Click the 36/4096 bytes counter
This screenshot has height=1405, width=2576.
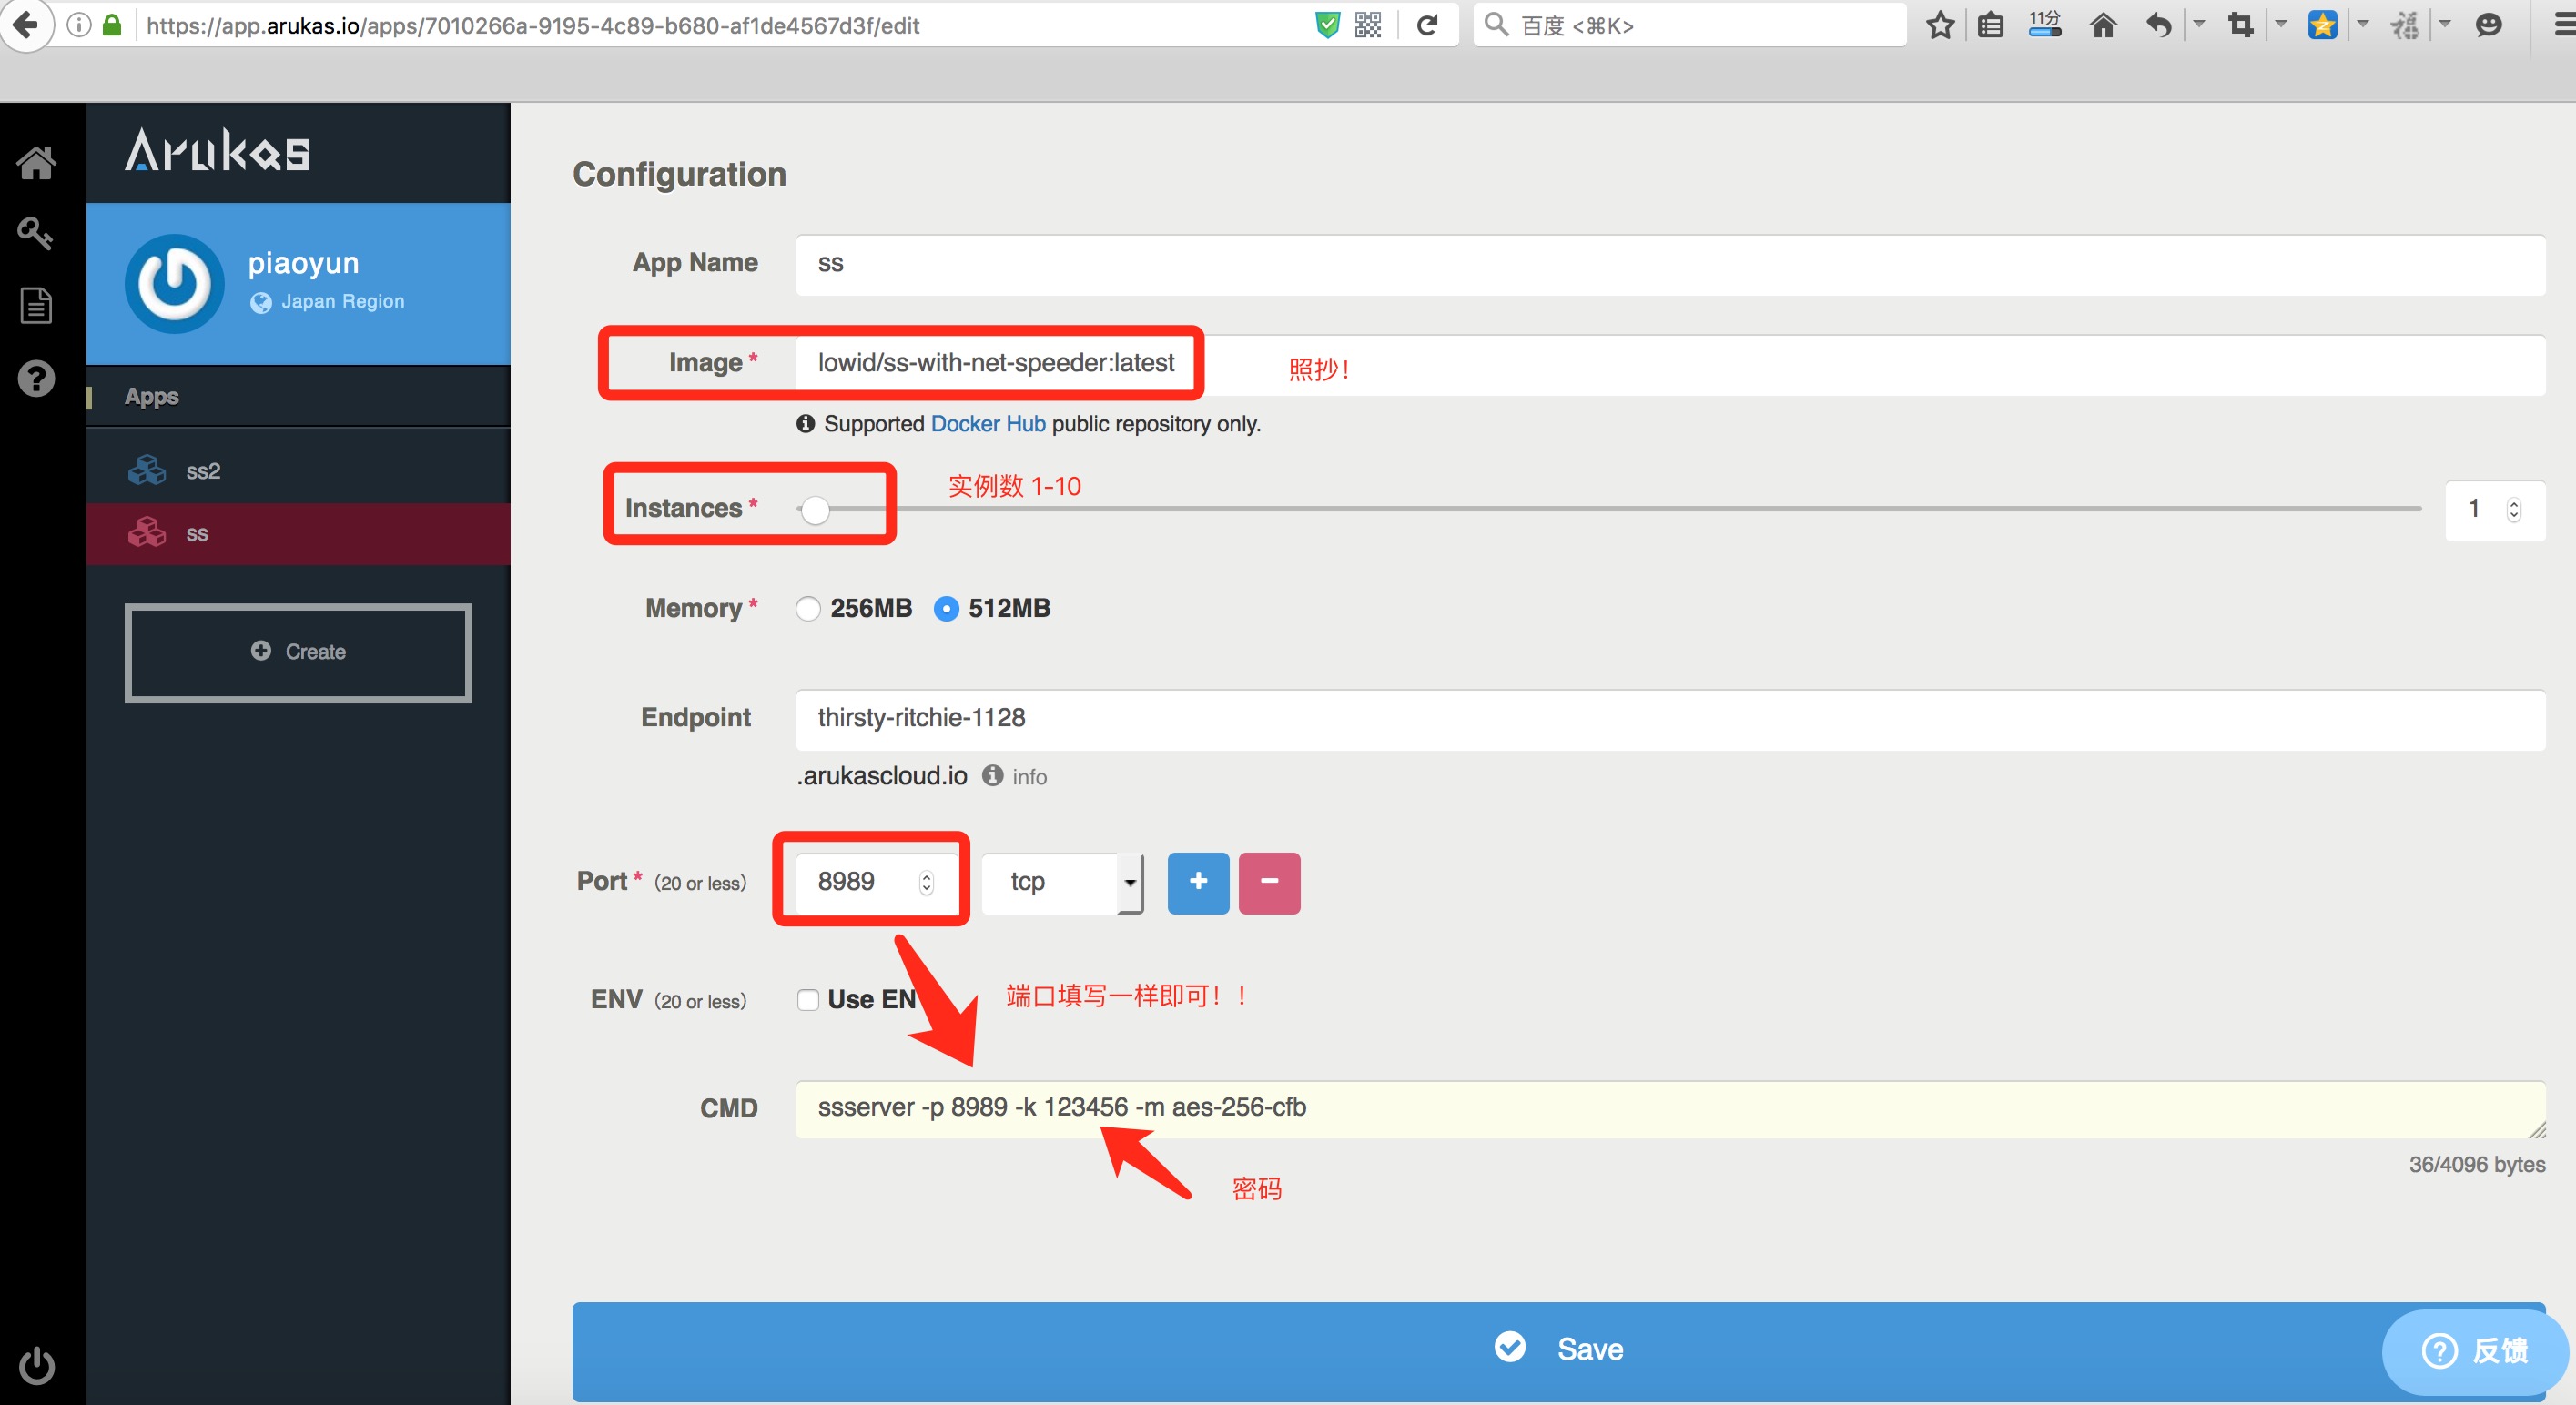click(x=2476, y=1164)
